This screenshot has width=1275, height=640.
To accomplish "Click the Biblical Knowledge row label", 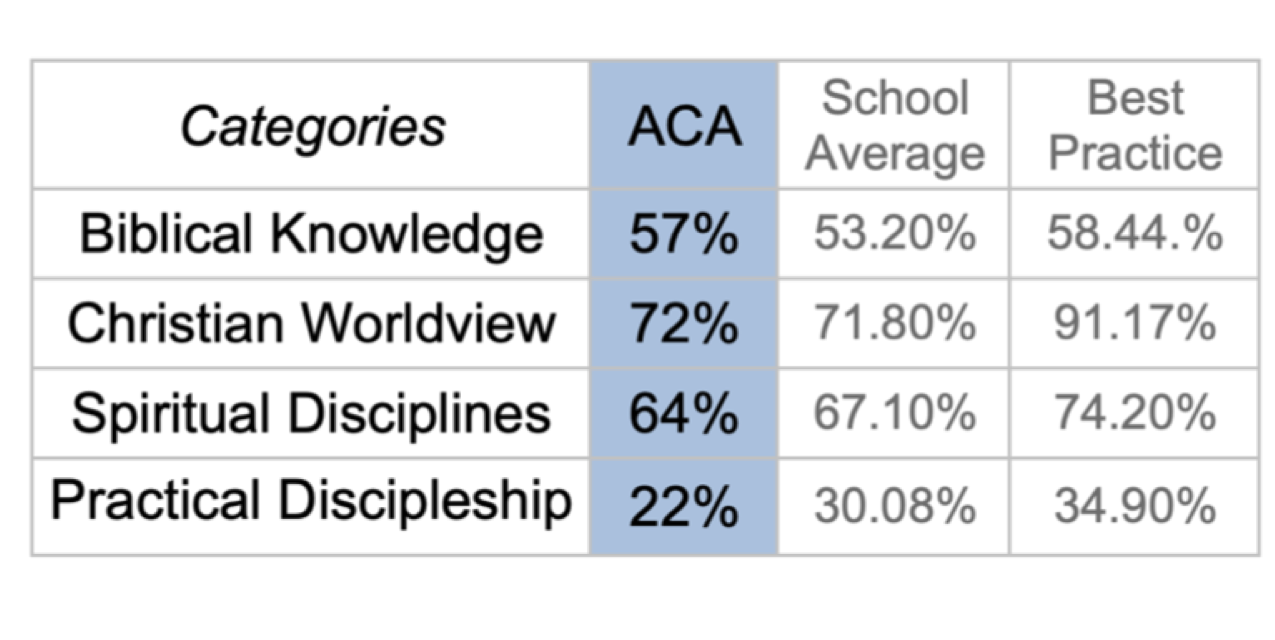I will [x=312, y=234].
